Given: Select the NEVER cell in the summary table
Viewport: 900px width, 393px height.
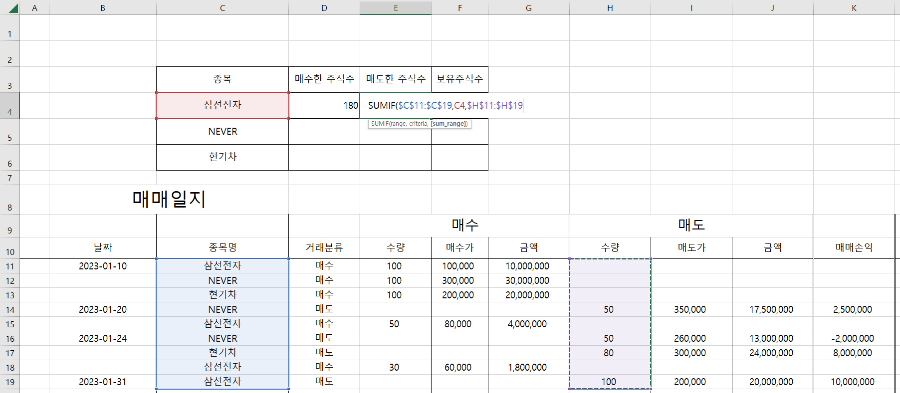Looking at the screenshot, I should (x=222, y=131).
